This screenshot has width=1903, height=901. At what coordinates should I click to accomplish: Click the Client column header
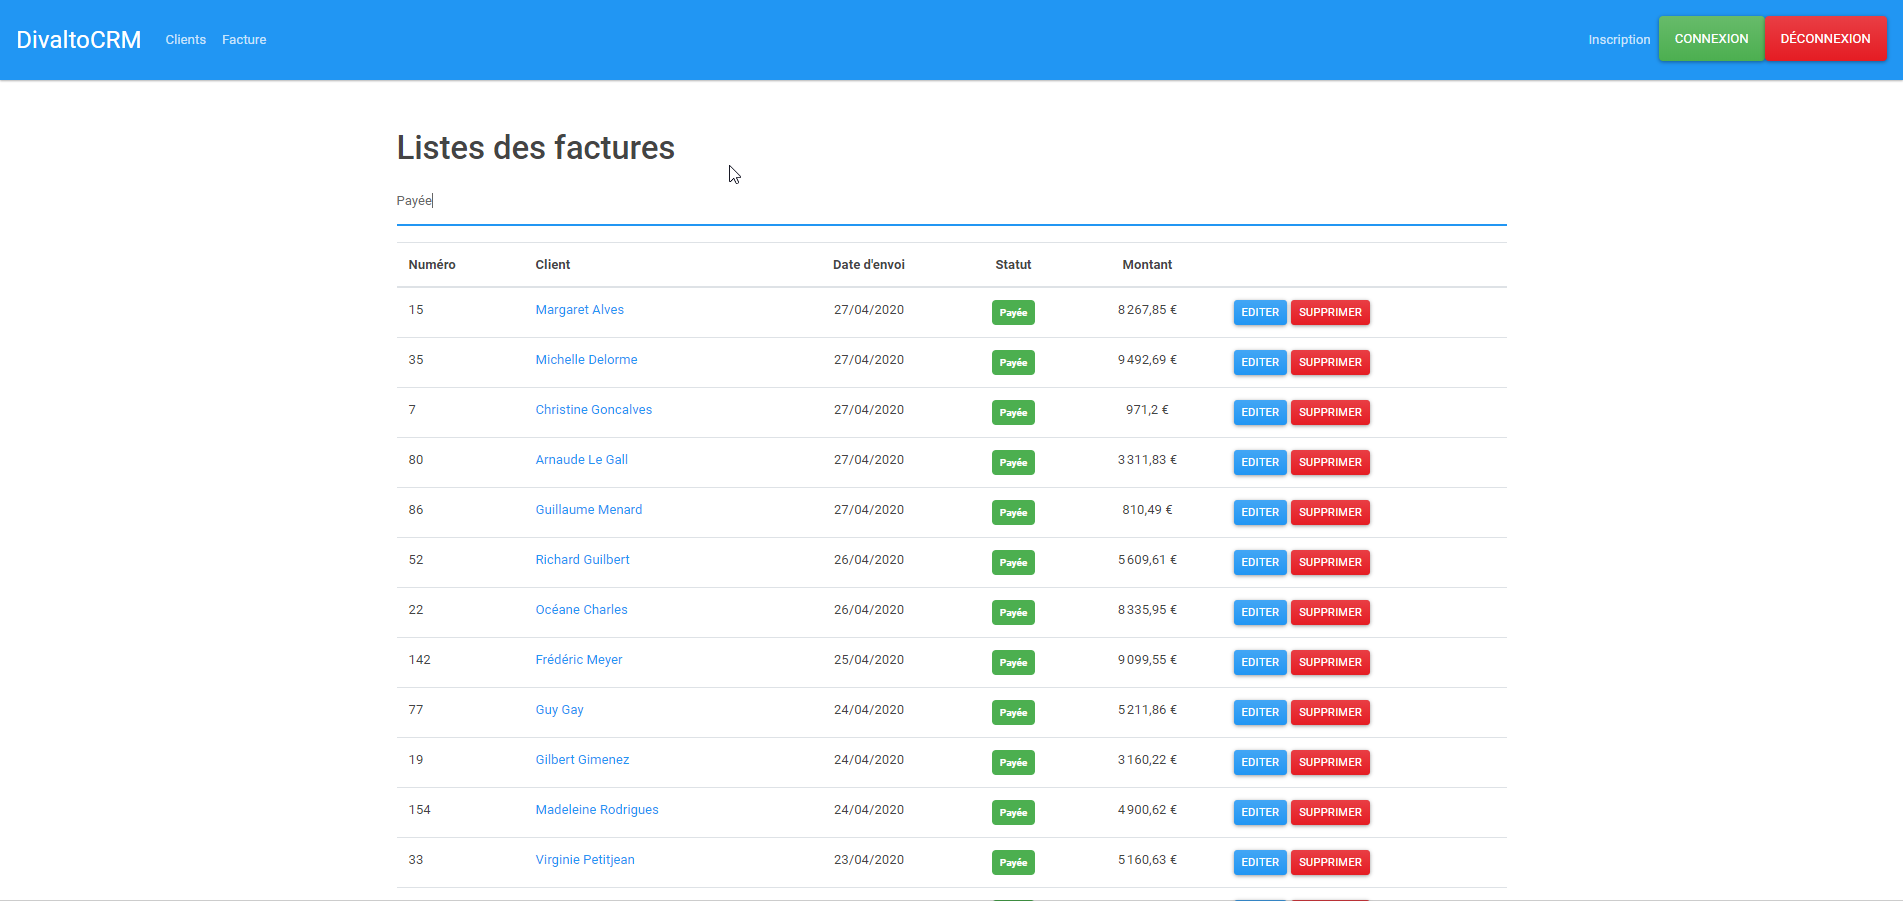pos(553,265)
